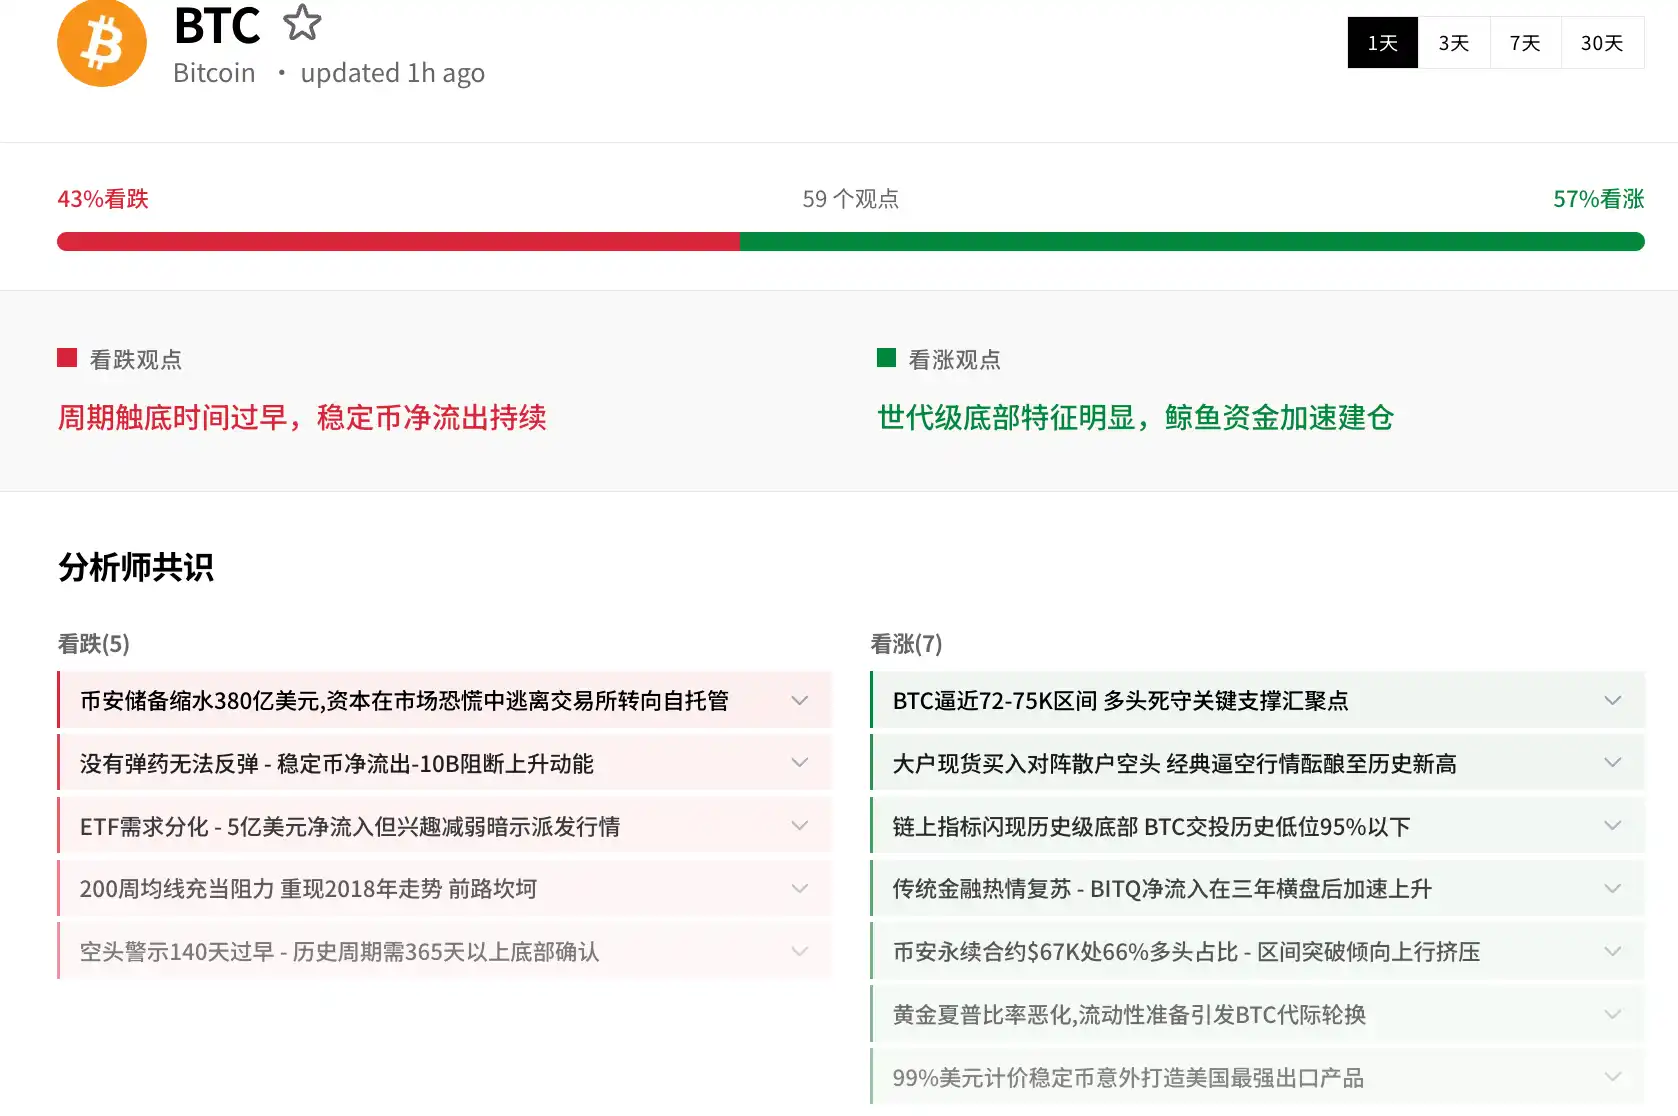
Task: Click the 看涨(7) section heading
Action: (x=906, y=645)
